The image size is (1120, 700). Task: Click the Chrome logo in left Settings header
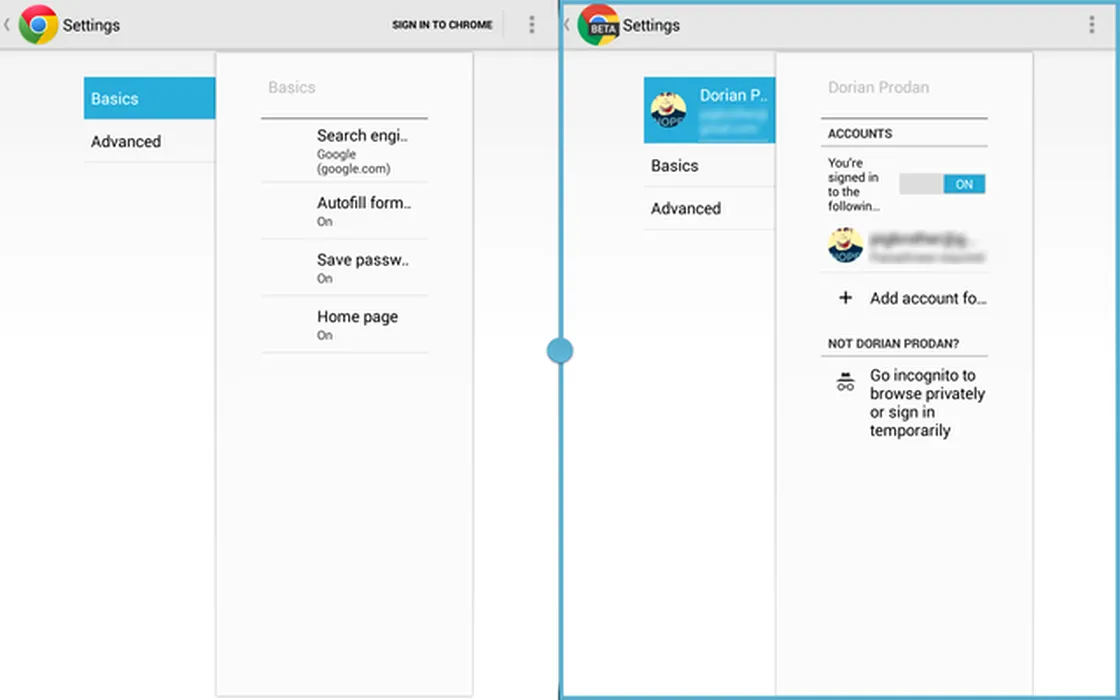(x=38, y=25)
